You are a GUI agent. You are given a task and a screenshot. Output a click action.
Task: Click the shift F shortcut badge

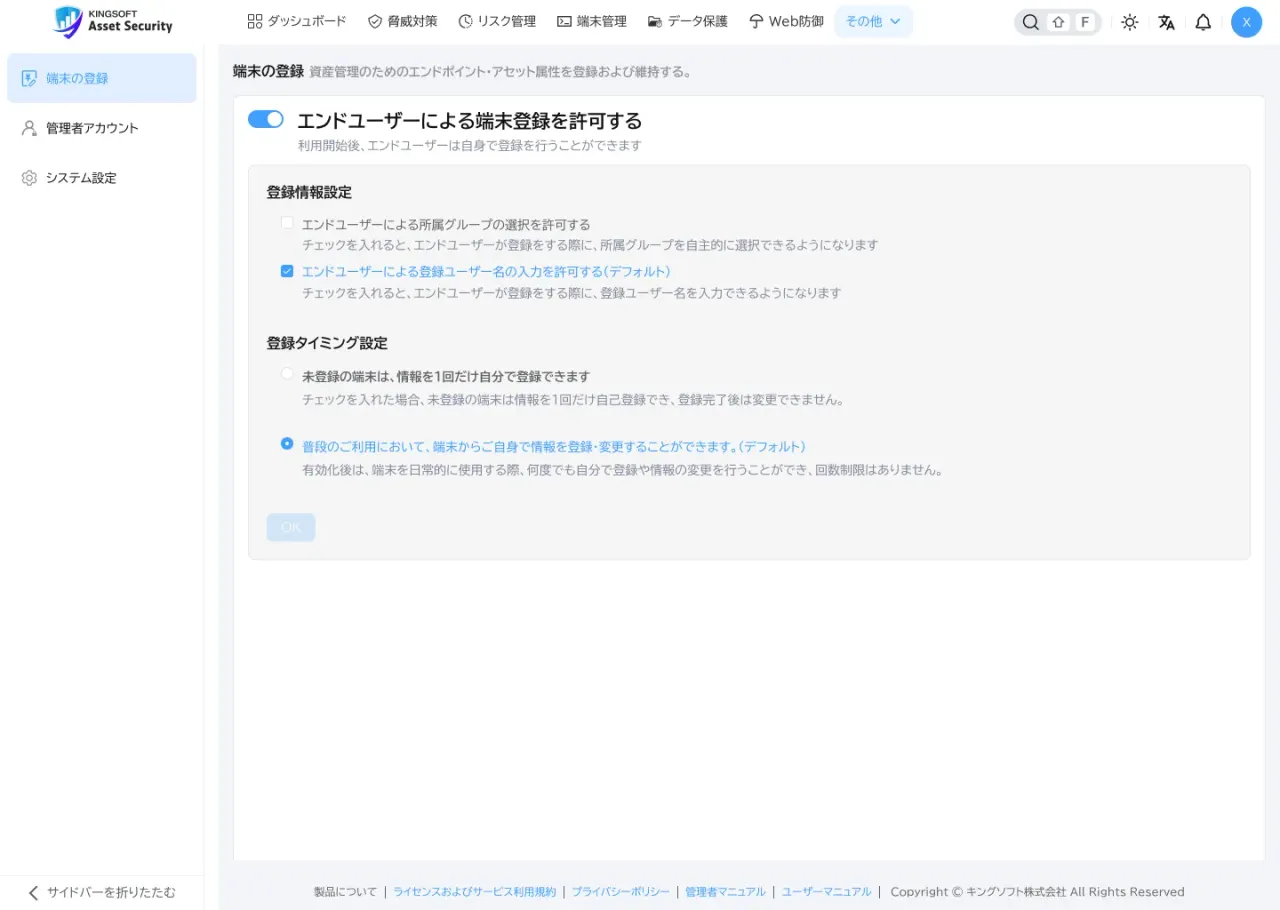pyautogui.click(x=1072, y=22)
